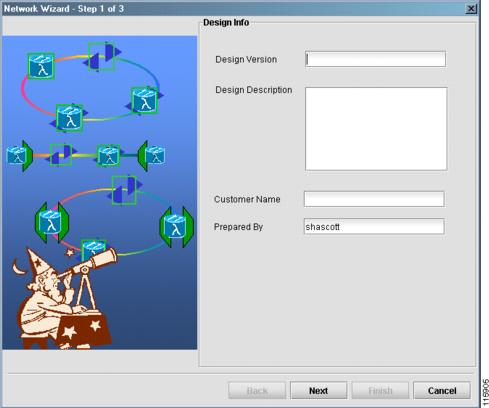This screenshot has width=489, height=408.
Task: Cancel the Network Wizard
Action: click(x=442, y=390)
